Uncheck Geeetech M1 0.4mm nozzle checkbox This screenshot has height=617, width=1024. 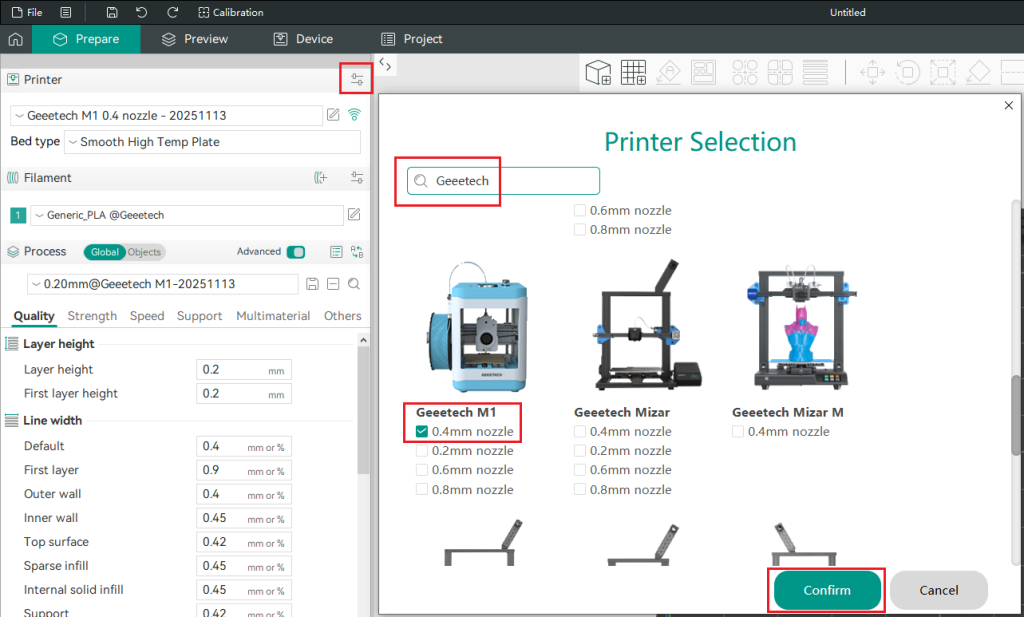click(422, 432)
